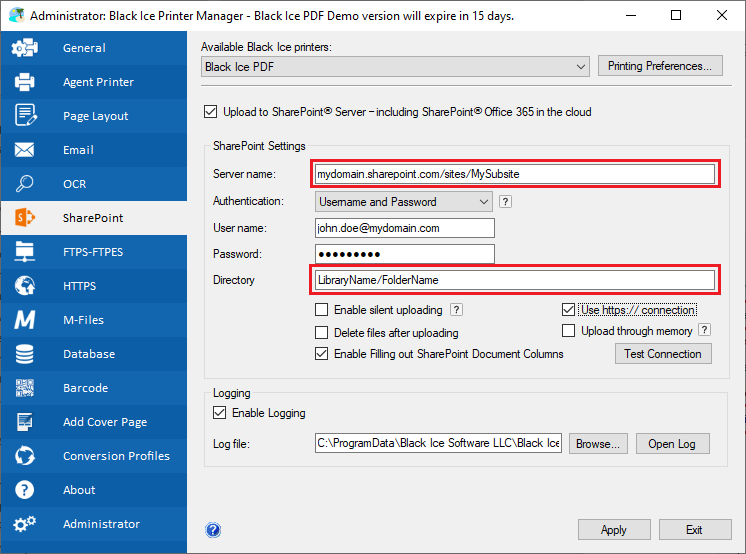Select the Barcode QR icon
746x554 pixels.
pos(25,388)
